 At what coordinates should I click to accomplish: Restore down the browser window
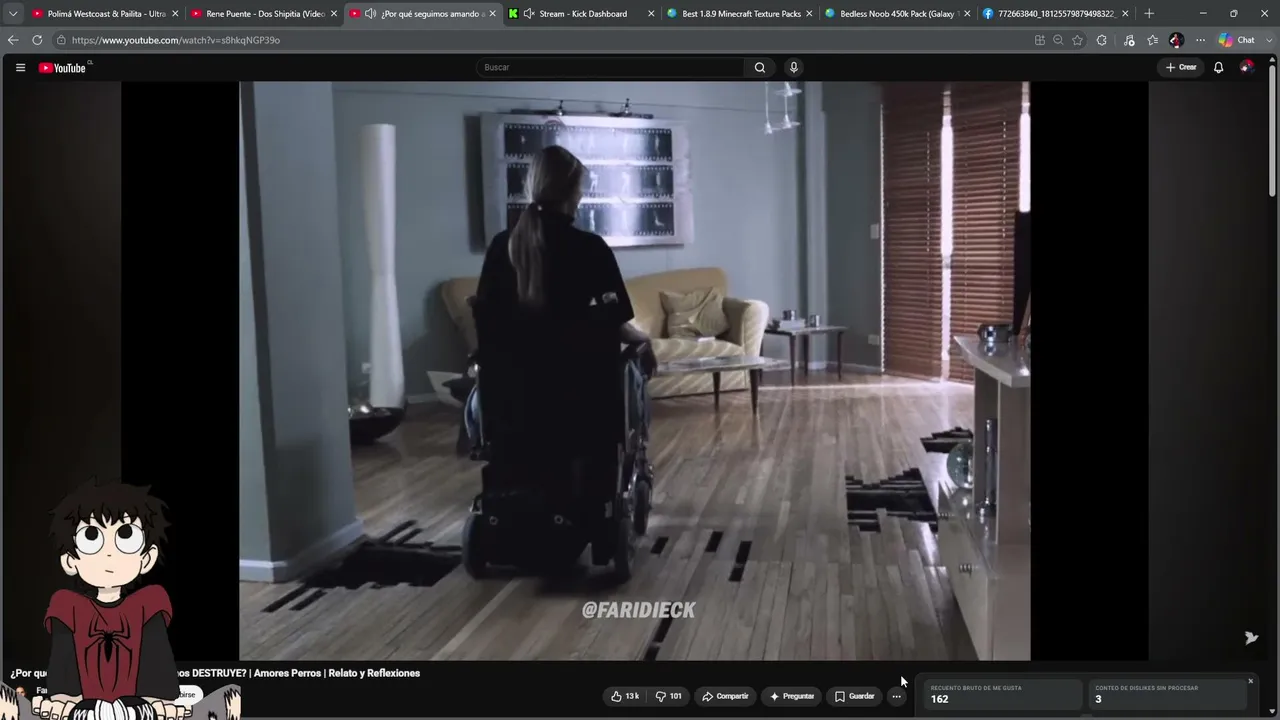click(1234, 14)
